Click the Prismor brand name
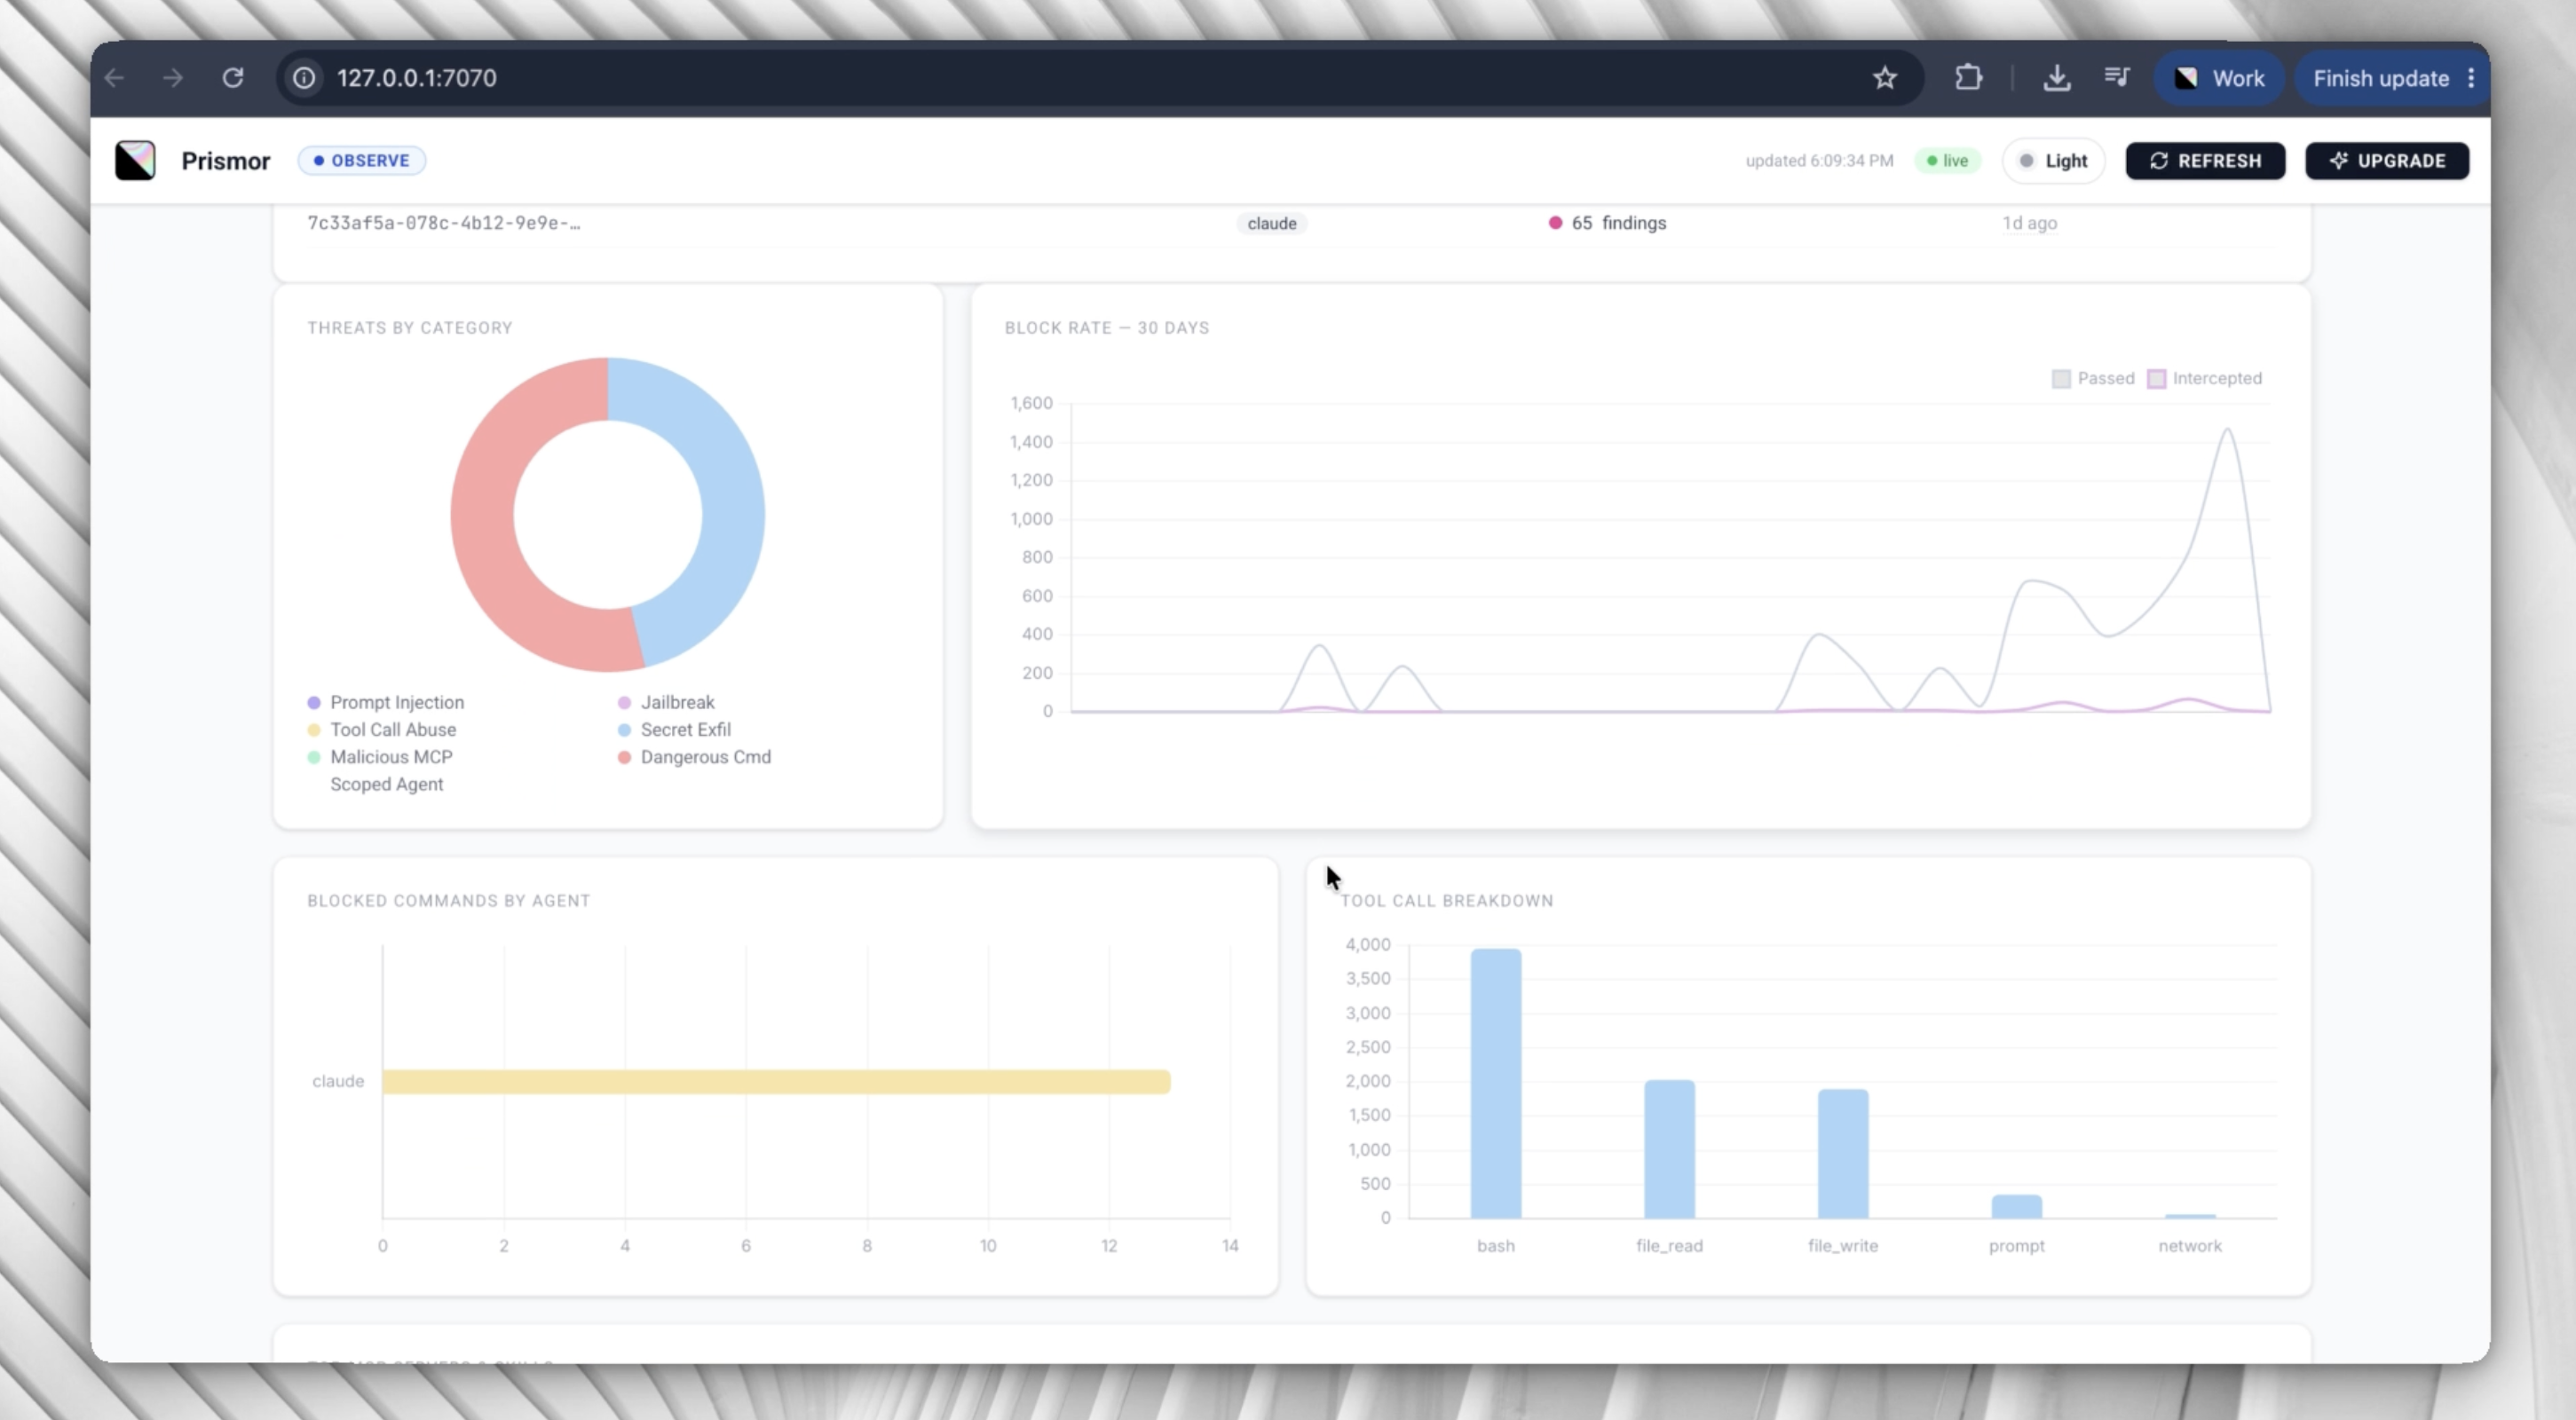Viewport: 2576px width, 1420px height. pos(226,161)
